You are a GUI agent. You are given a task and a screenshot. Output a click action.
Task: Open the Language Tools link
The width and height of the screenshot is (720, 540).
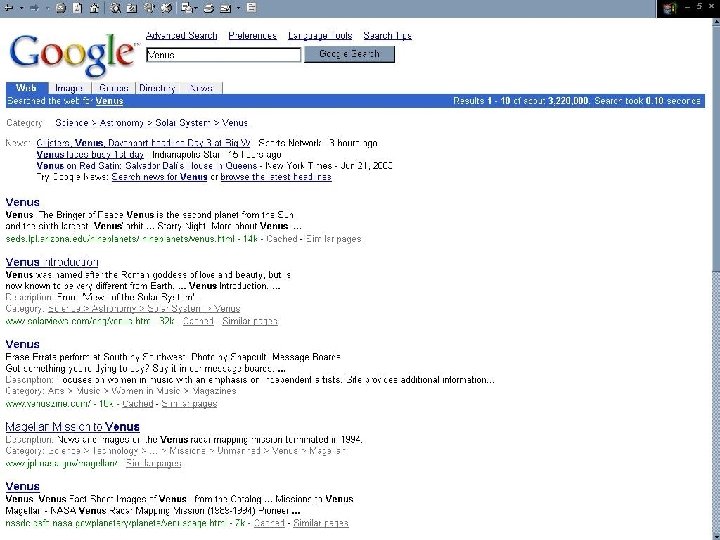click(320, 35)
